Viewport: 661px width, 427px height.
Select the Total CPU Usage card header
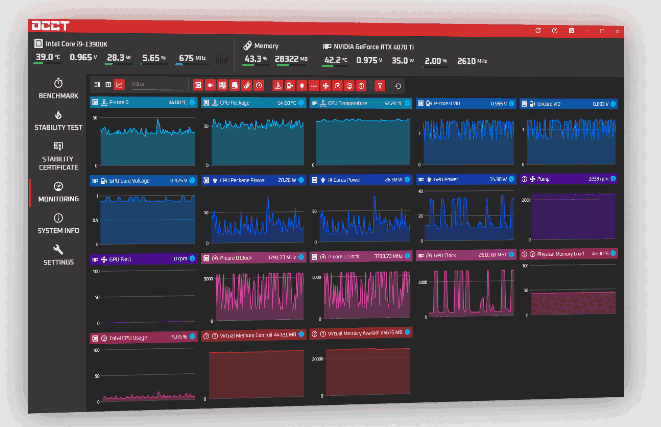pyautogui.click(x=144, y=337)
